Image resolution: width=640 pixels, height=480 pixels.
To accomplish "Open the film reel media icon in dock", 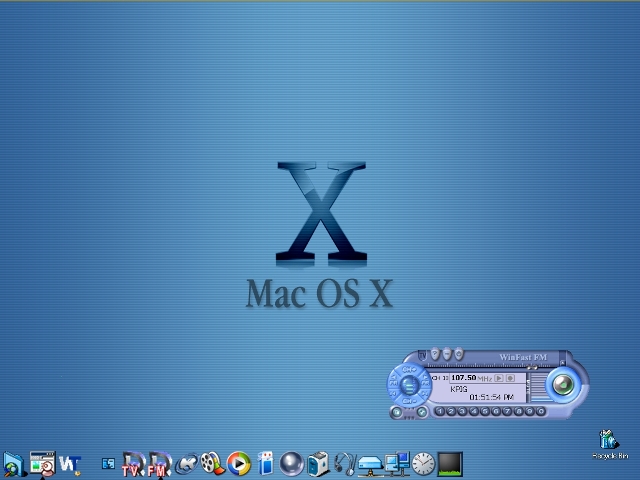I will tap(211, 463).
